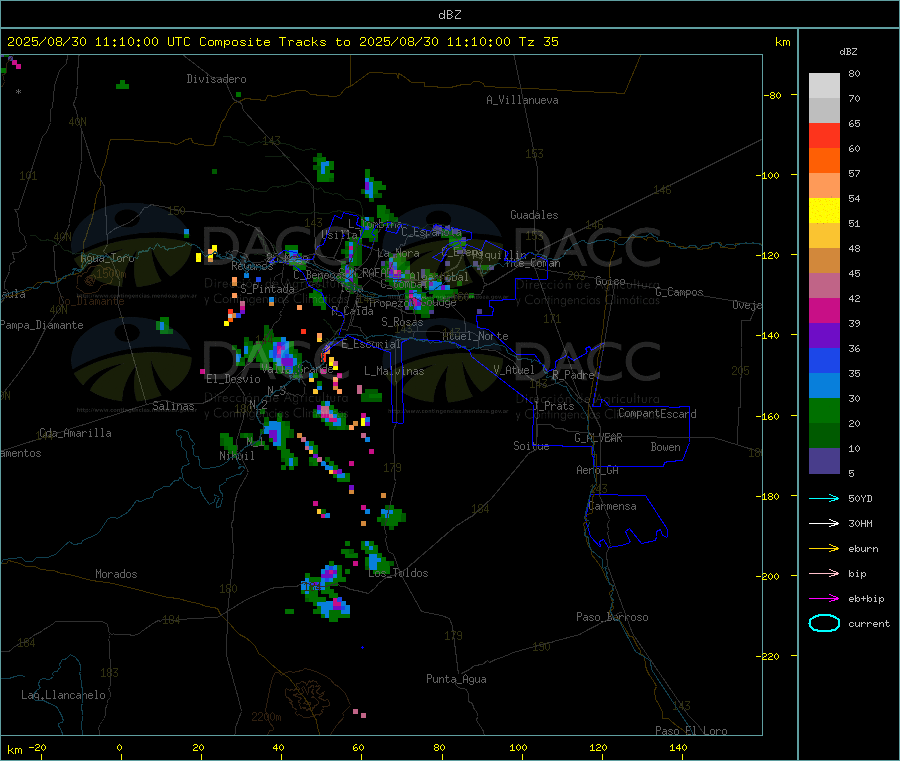The height and width of the screenshot is (761, 900).
Task: Select the royal blue 35-36 dBZ swatch
Action: pos(824,360)
